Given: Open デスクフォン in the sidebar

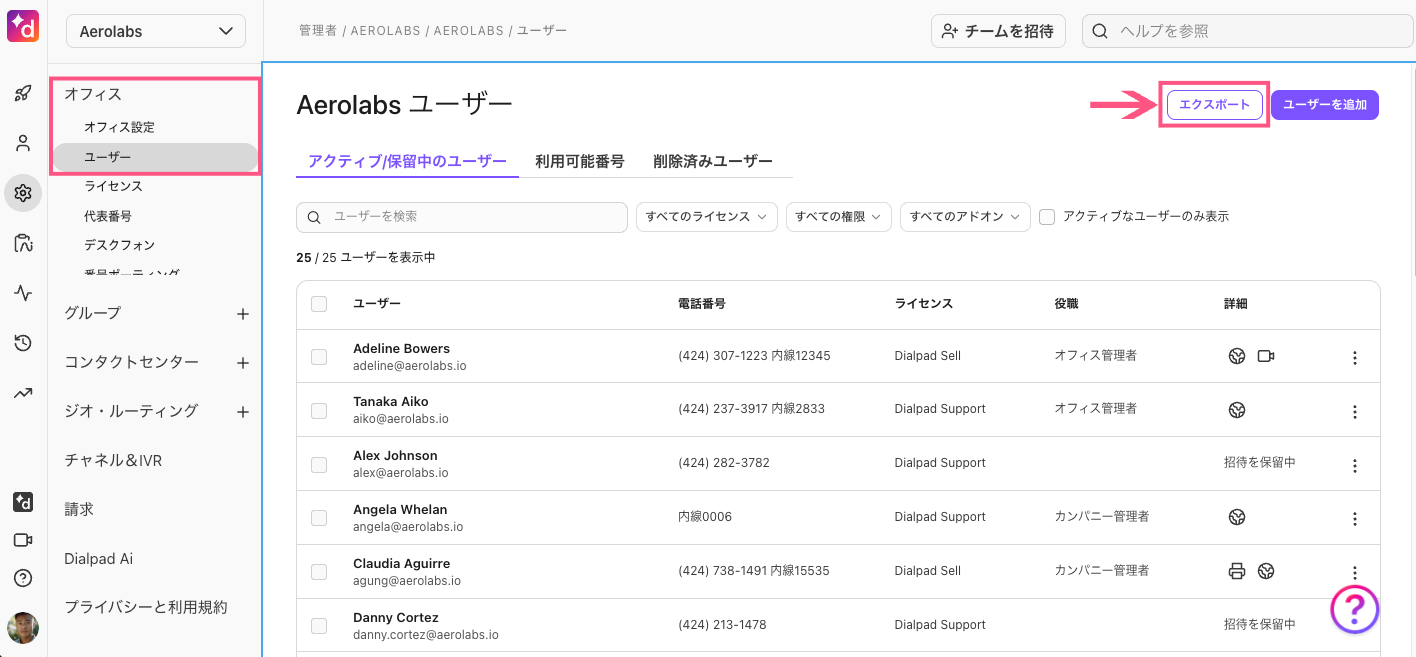Looking at the screenshot, I should tap(119, 245).
